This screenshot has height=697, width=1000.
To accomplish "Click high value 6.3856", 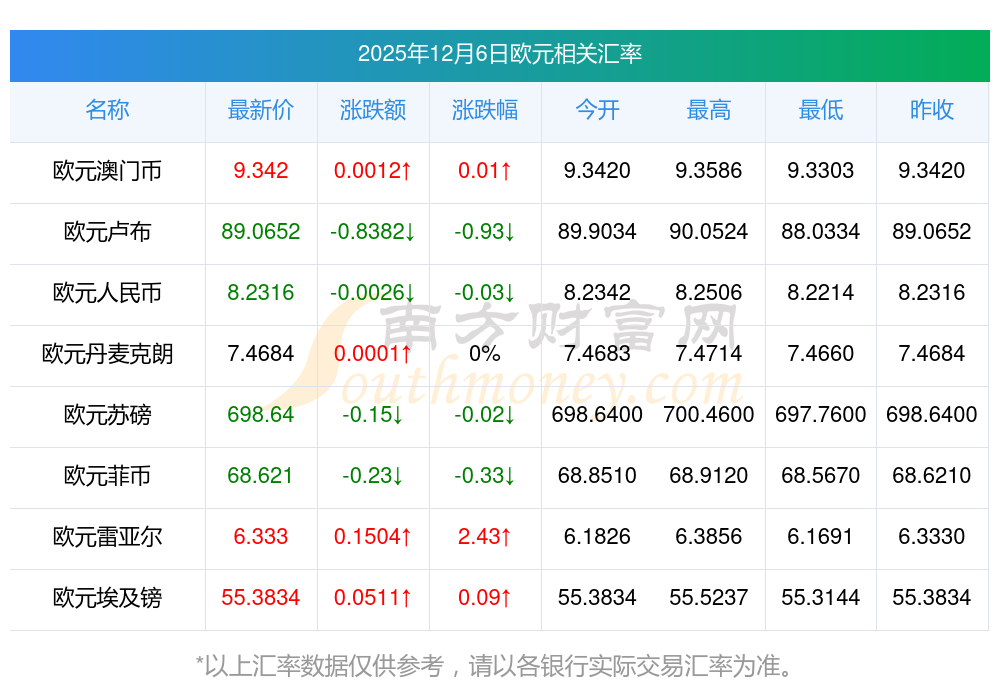I will [x=709, y=536].
